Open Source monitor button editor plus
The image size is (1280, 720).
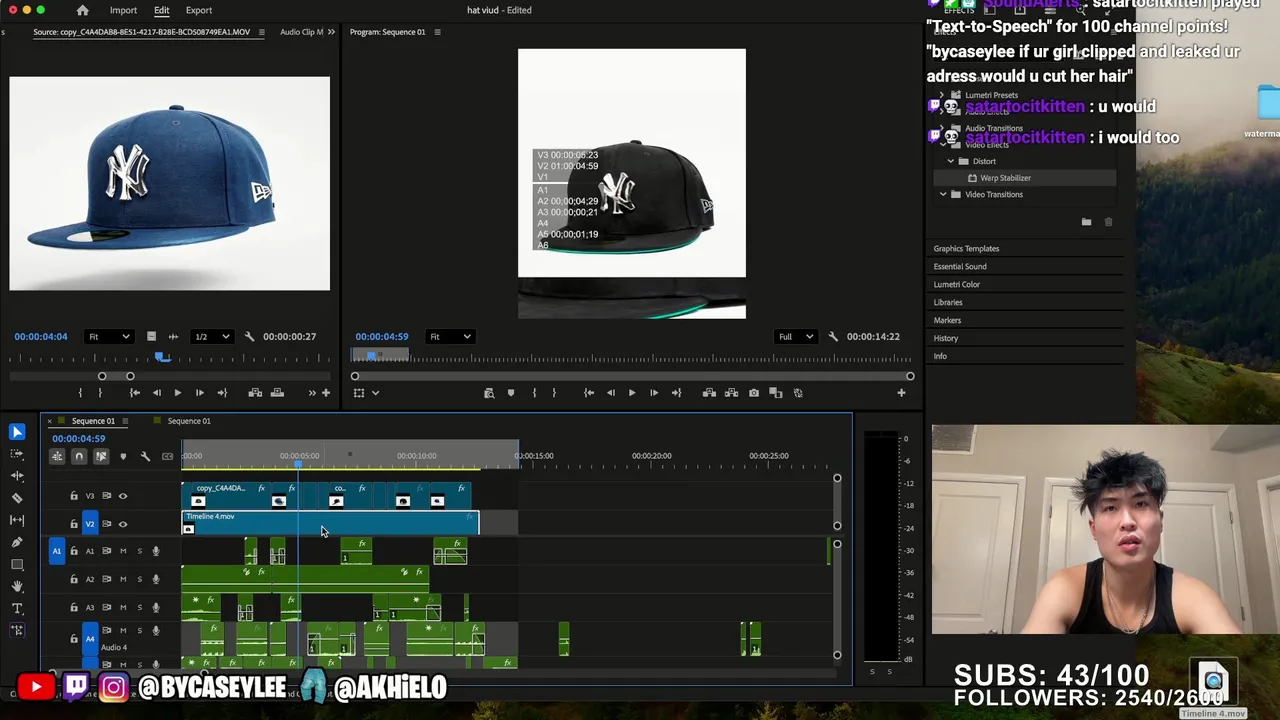pyautogui.click(x=325, y=393)
